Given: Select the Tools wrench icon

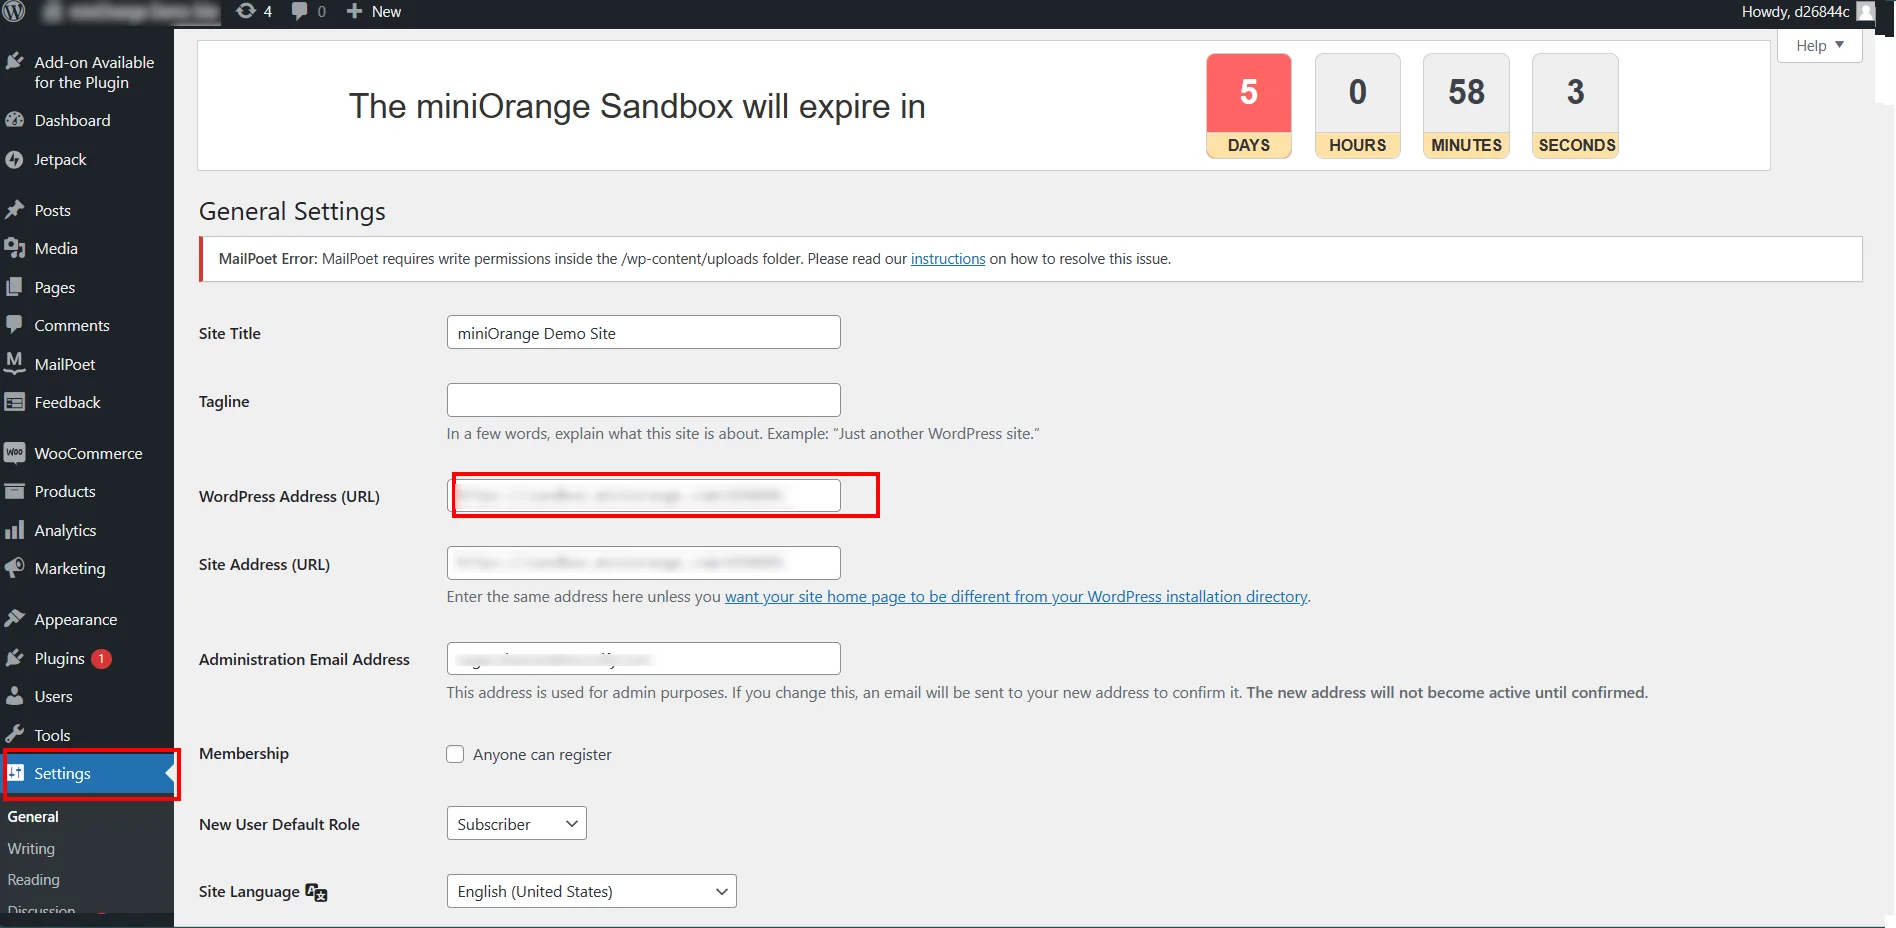Looking at the screenshot, I should click(16, 735).
